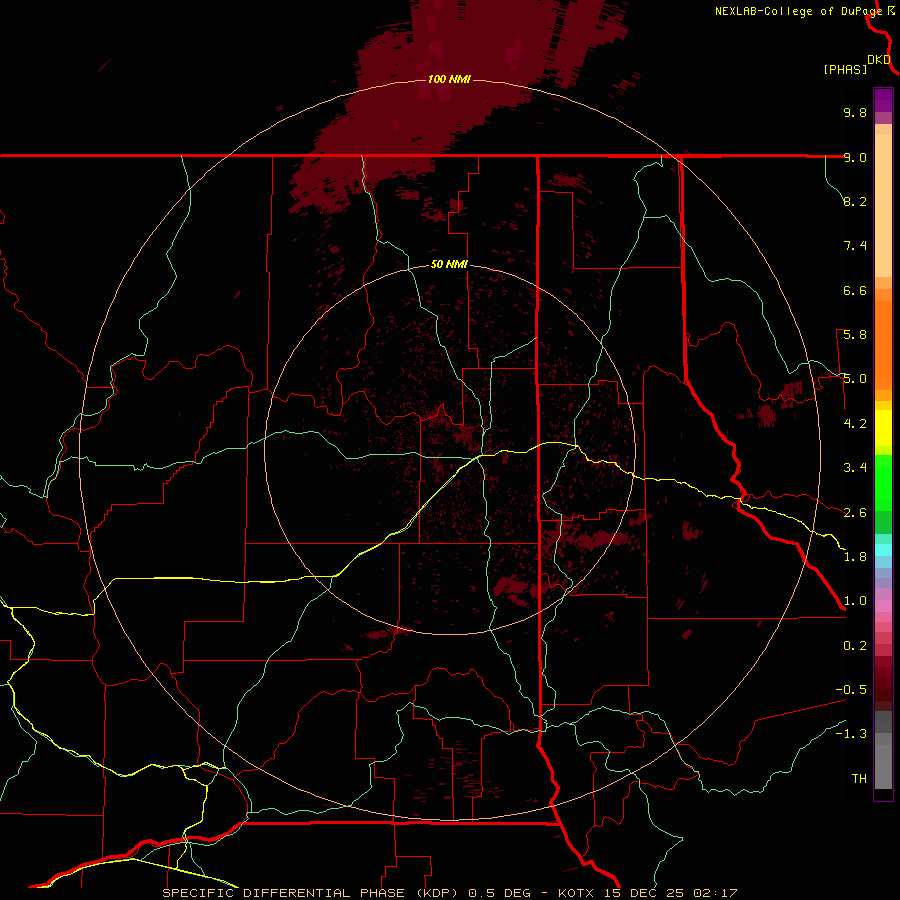The width and height of the screenshot is (900, 900).
Task: Pick the light peach segment of the color bar
Action: 883,205
